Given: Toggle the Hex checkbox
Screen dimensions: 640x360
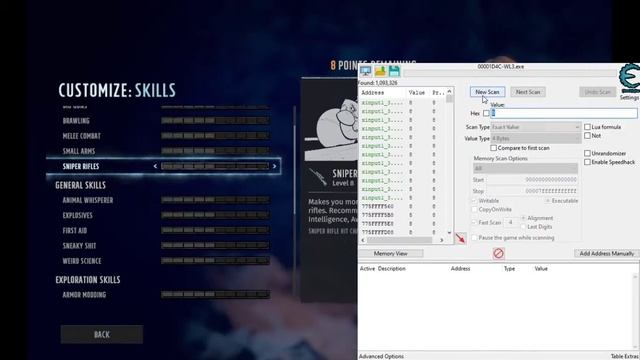Looking at the screenshot, I should coord(486,113).
